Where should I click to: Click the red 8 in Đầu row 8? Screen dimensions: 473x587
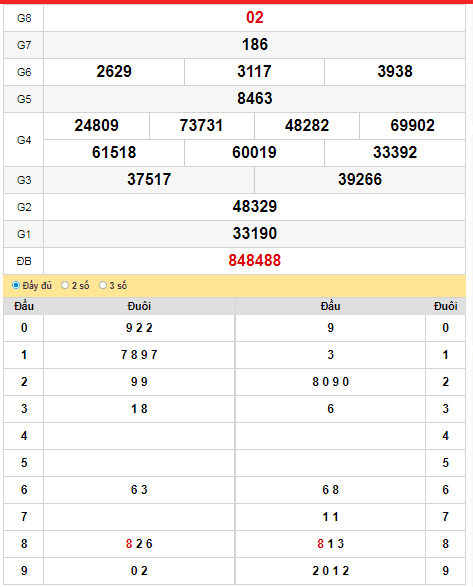coord(129,544)
